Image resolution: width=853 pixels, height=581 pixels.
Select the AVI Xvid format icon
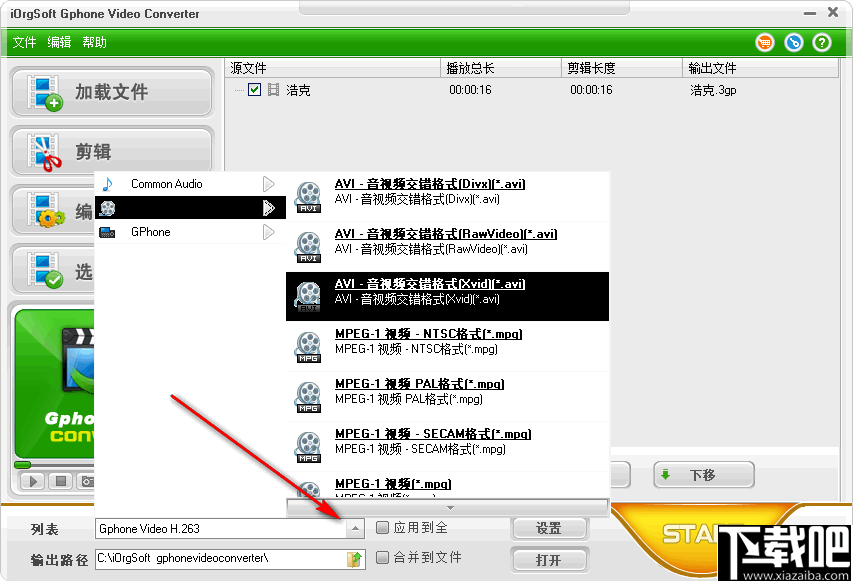pyautogui.click(x=307, y=295)
